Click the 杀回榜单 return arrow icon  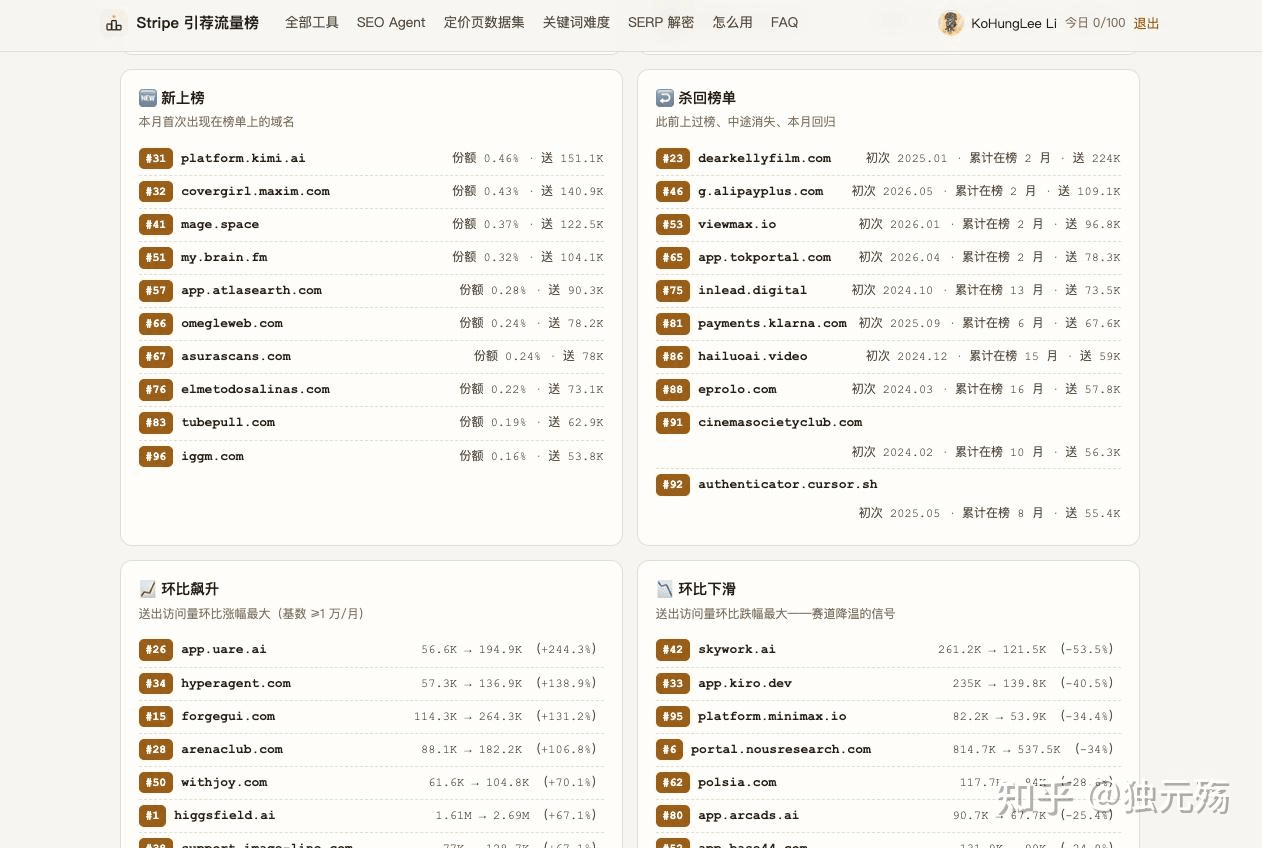pos(665,98)
